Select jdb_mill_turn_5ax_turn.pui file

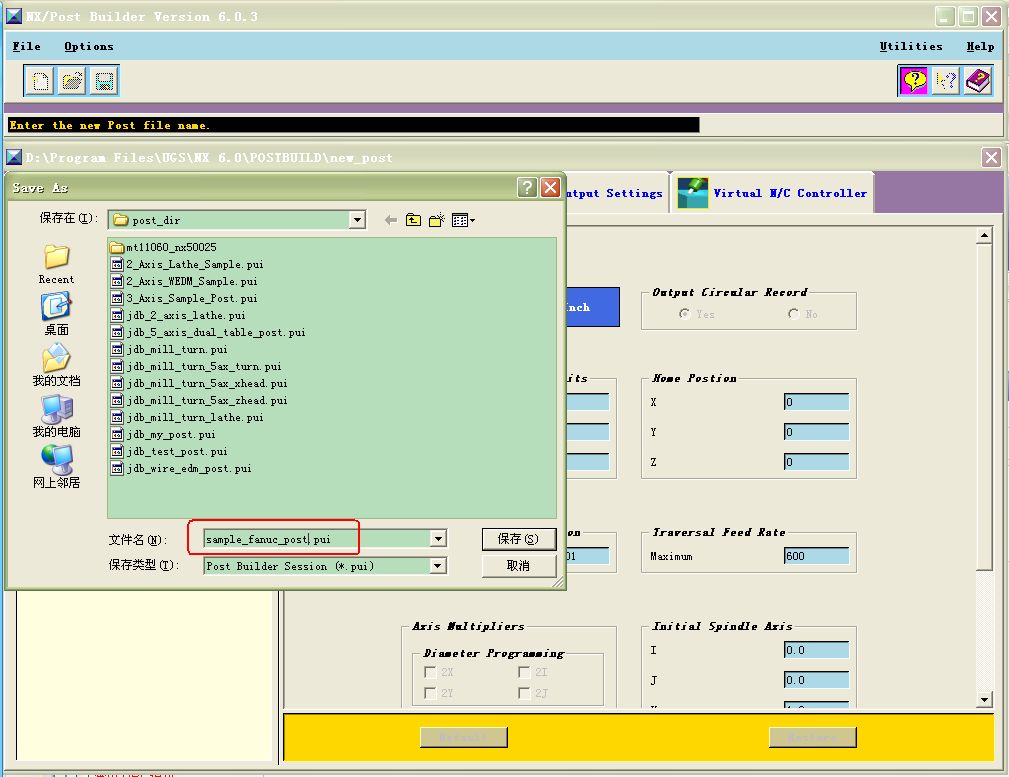(196, 366)
